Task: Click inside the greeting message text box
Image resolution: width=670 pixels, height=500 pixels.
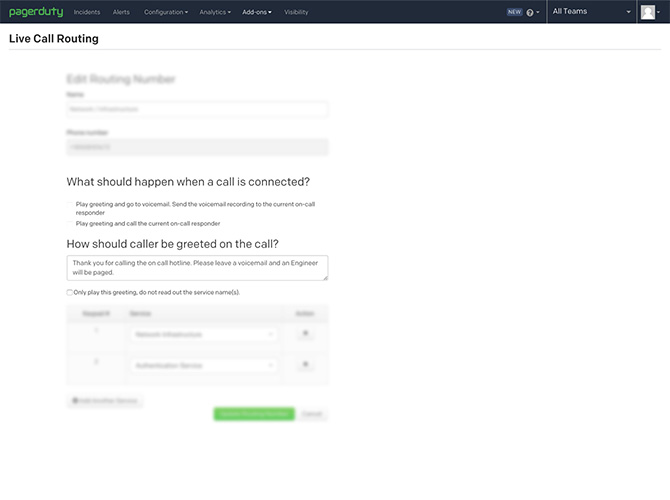Action: (x=197, y=267)
